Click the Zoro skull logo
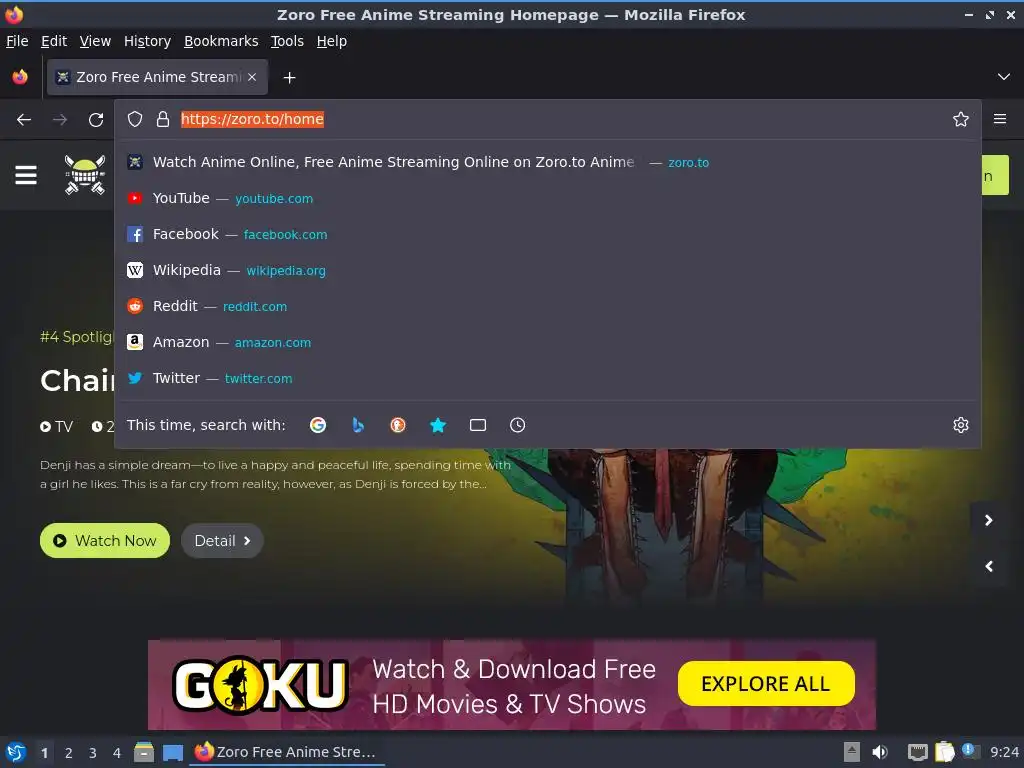This screenshot has height=768, width=1024. click(85, 174)
